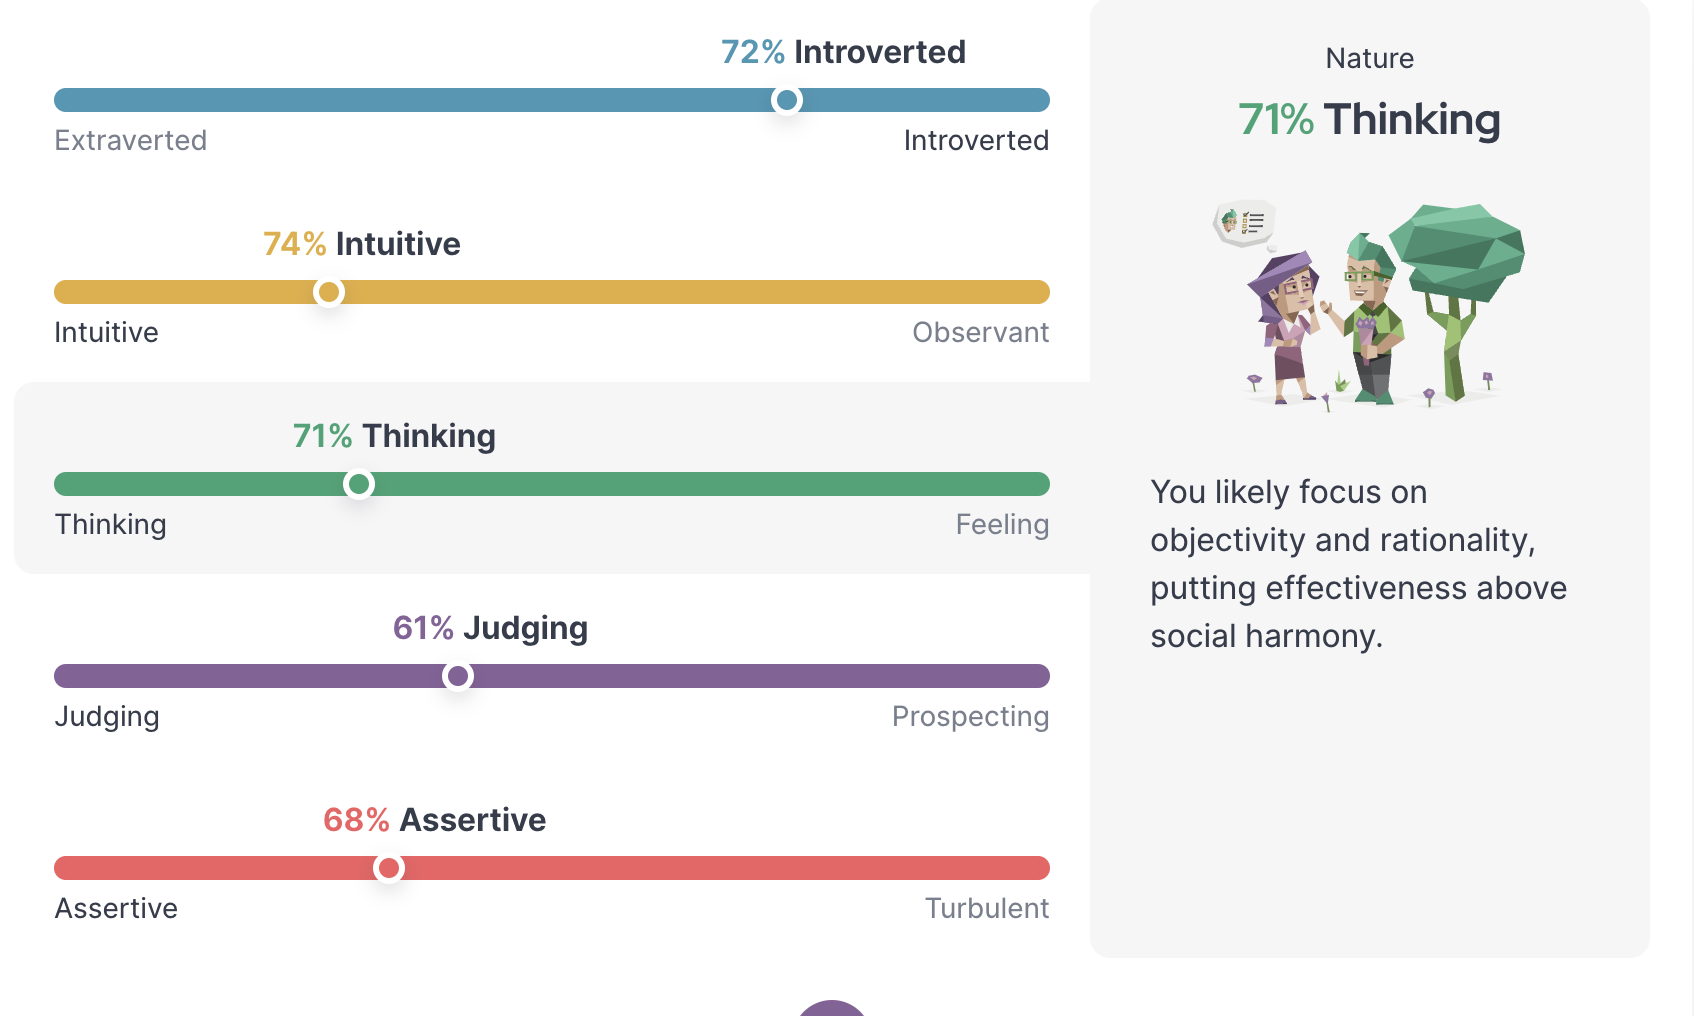1694x1016 pixels.
Task: Click the "Nature" title in side panel
Action: click(x=1369, y=58)
